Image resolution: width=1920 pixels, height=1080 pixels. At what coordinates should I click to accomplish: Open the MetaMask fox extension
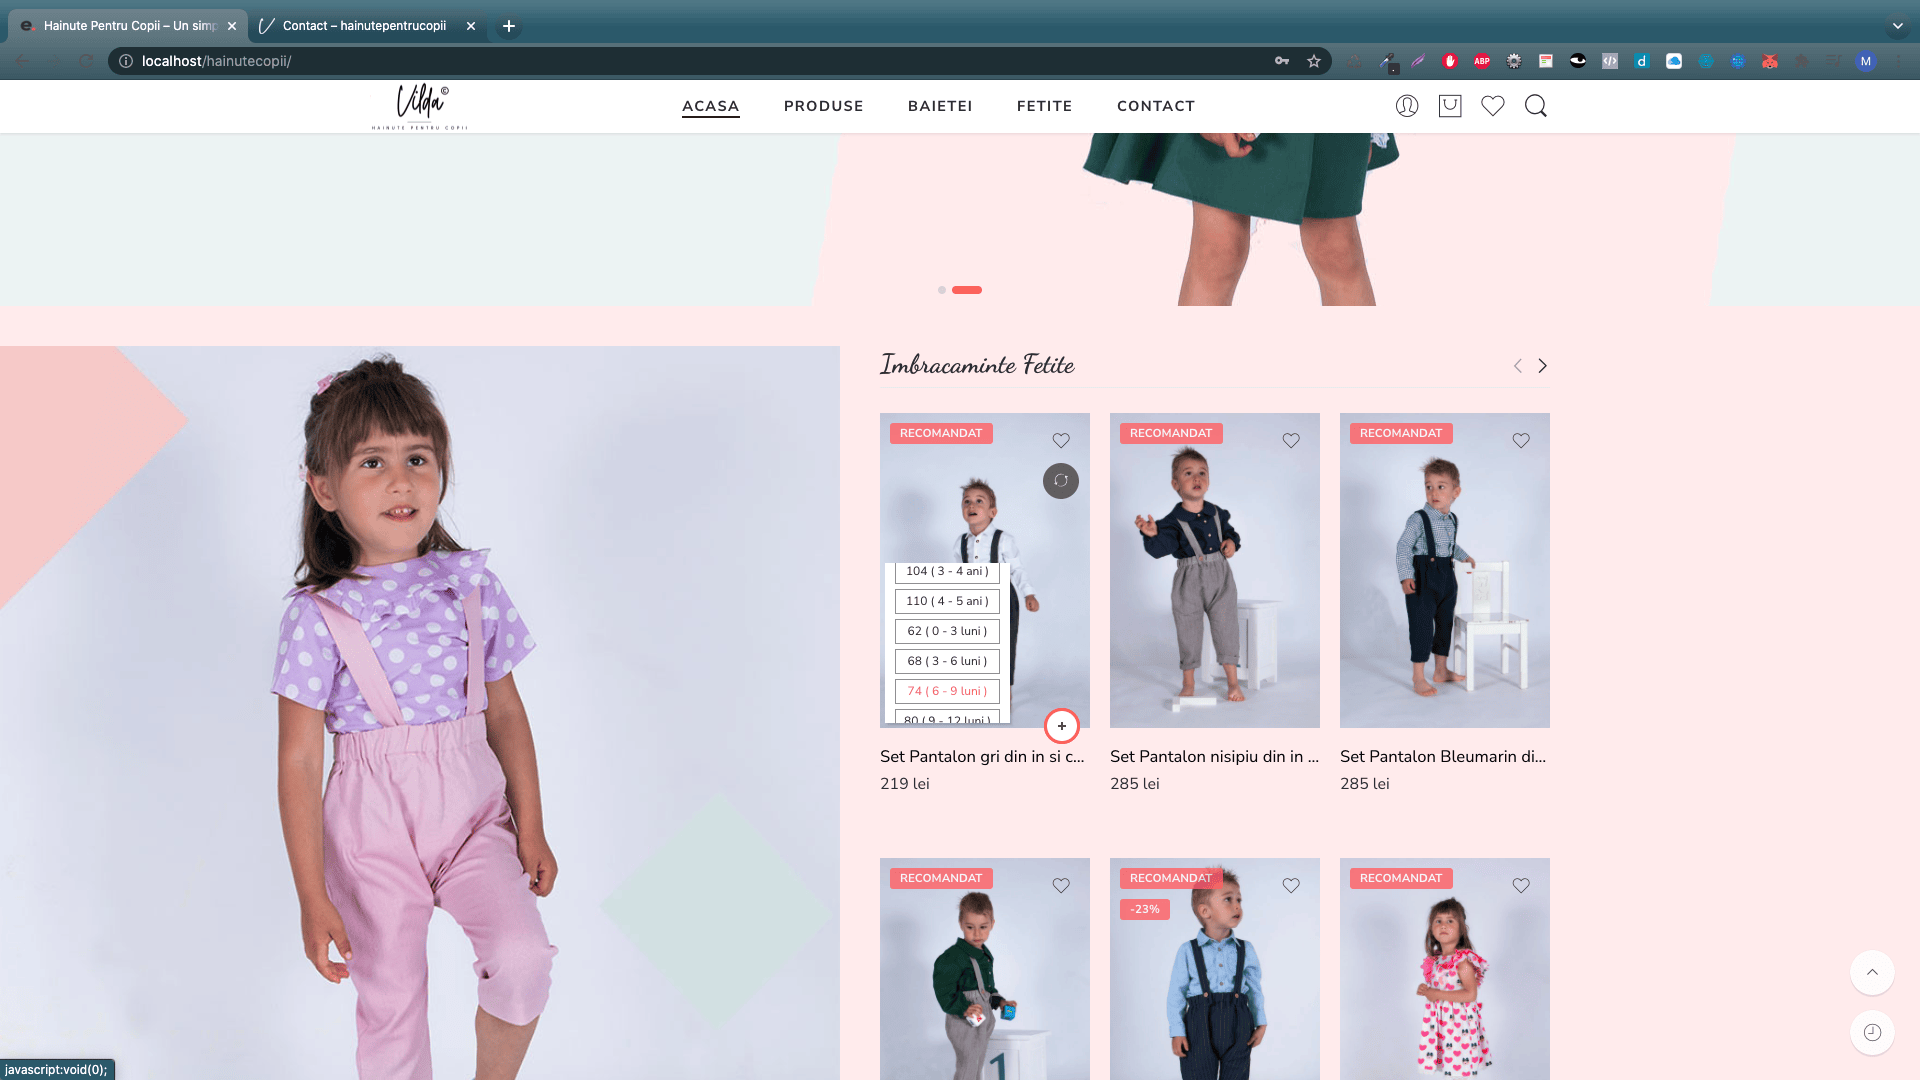(1770, 61)
